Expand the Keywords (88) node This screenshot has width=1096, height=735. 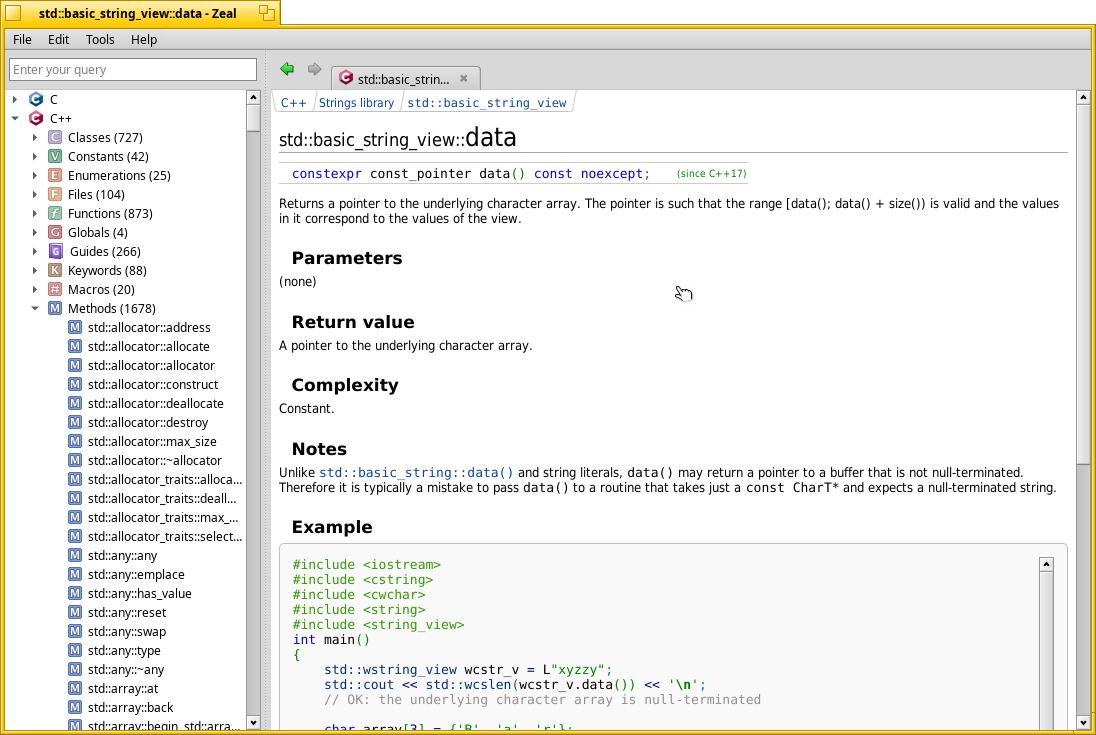click(x=35, y=270)
